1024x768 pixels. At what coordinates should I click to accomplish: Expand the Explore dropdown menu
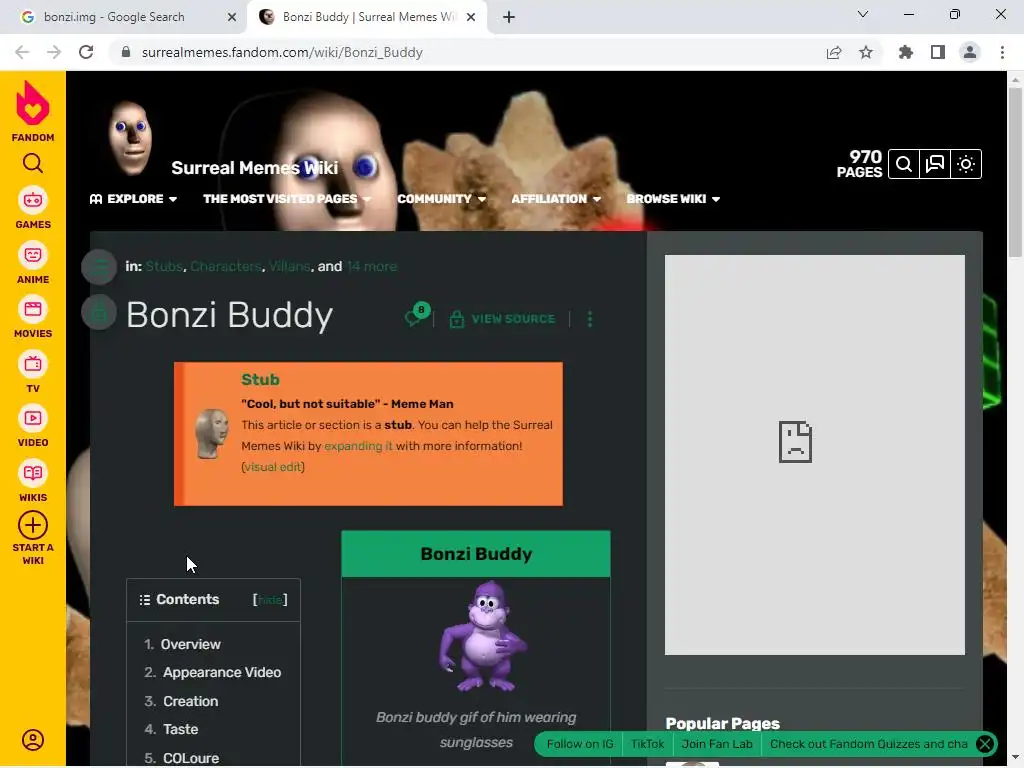click(133, 199)
